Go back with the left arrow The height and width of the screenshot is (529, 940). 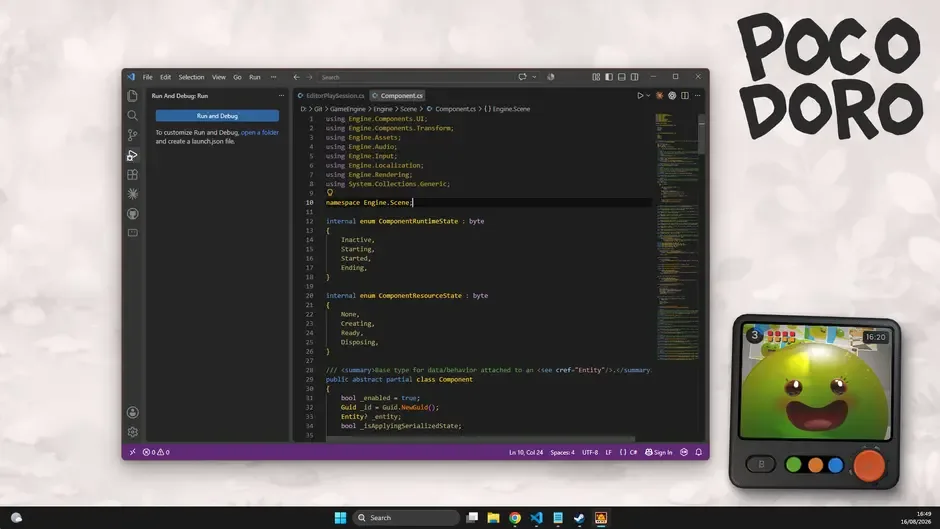296,77
